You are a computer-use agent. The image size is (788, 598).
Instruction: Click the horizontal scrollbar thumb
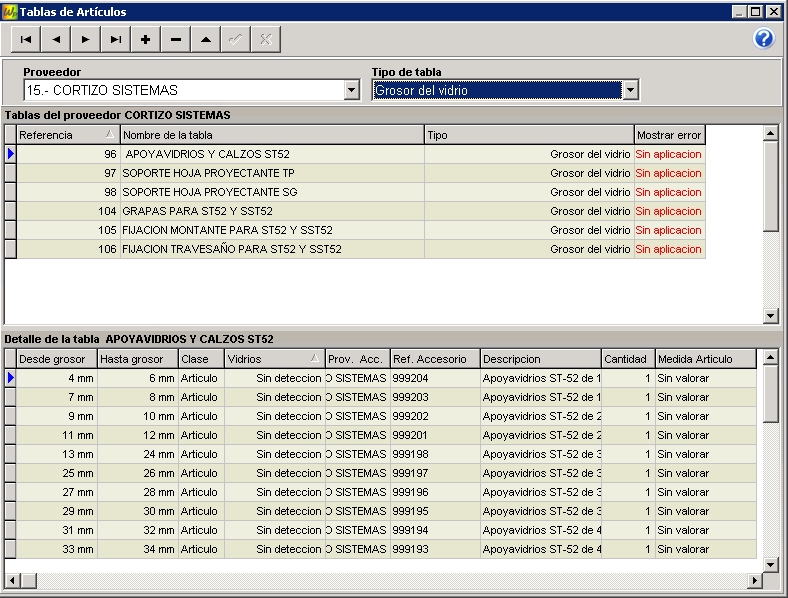click(x=29, y=581)
